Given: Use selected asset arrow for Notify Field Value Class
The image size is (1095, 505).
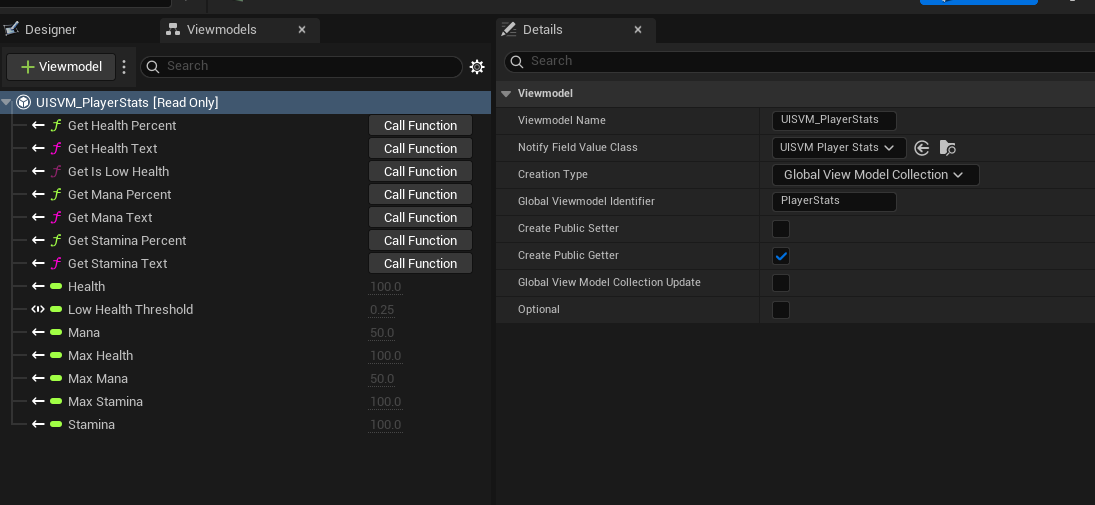Looking at the screenshot, I should [922, 147].
